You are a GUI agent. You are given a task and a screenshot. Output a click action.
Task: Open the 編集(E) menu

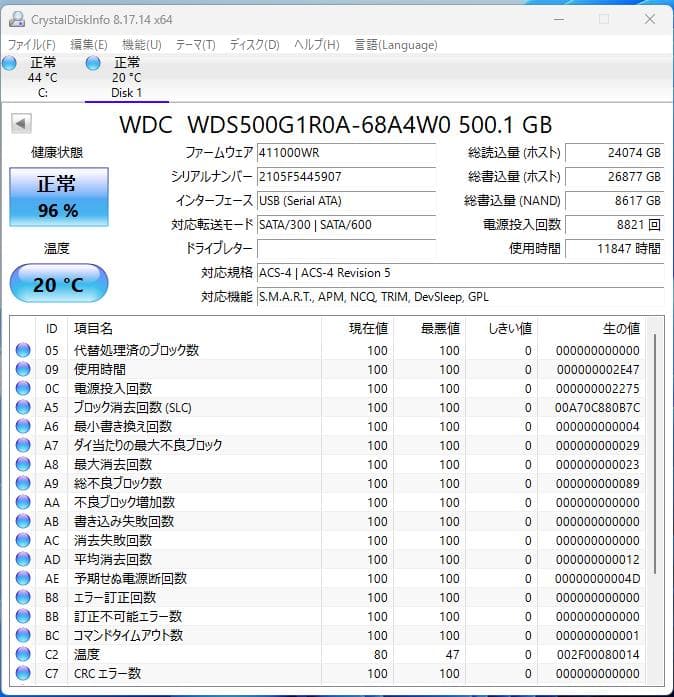click(x=88, y=44)
